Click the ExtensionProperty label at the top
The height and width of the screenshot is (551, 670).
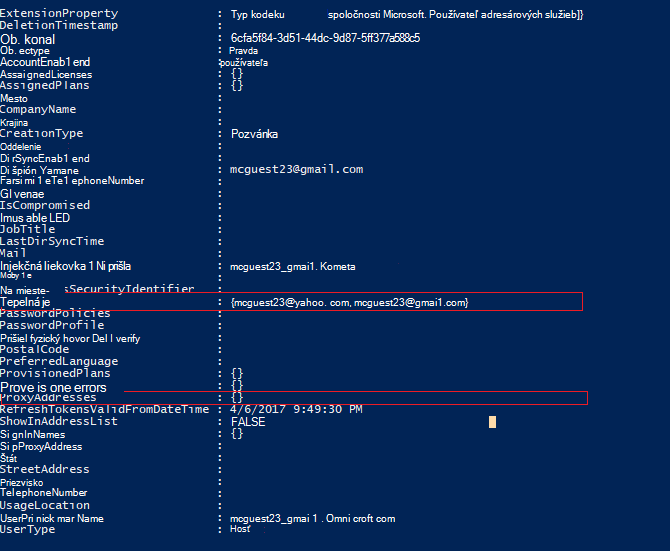(x=59, y=14)
